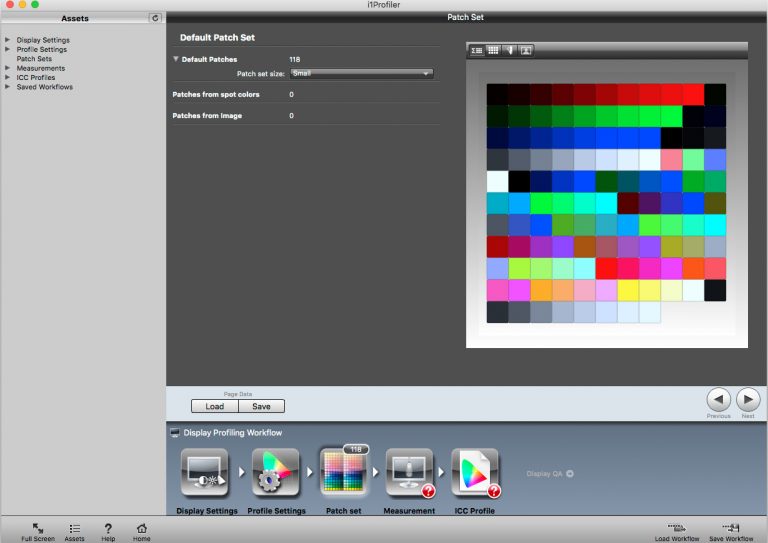Click the Profile Settings step label
The image size is (768, 543).
point(276,511)
